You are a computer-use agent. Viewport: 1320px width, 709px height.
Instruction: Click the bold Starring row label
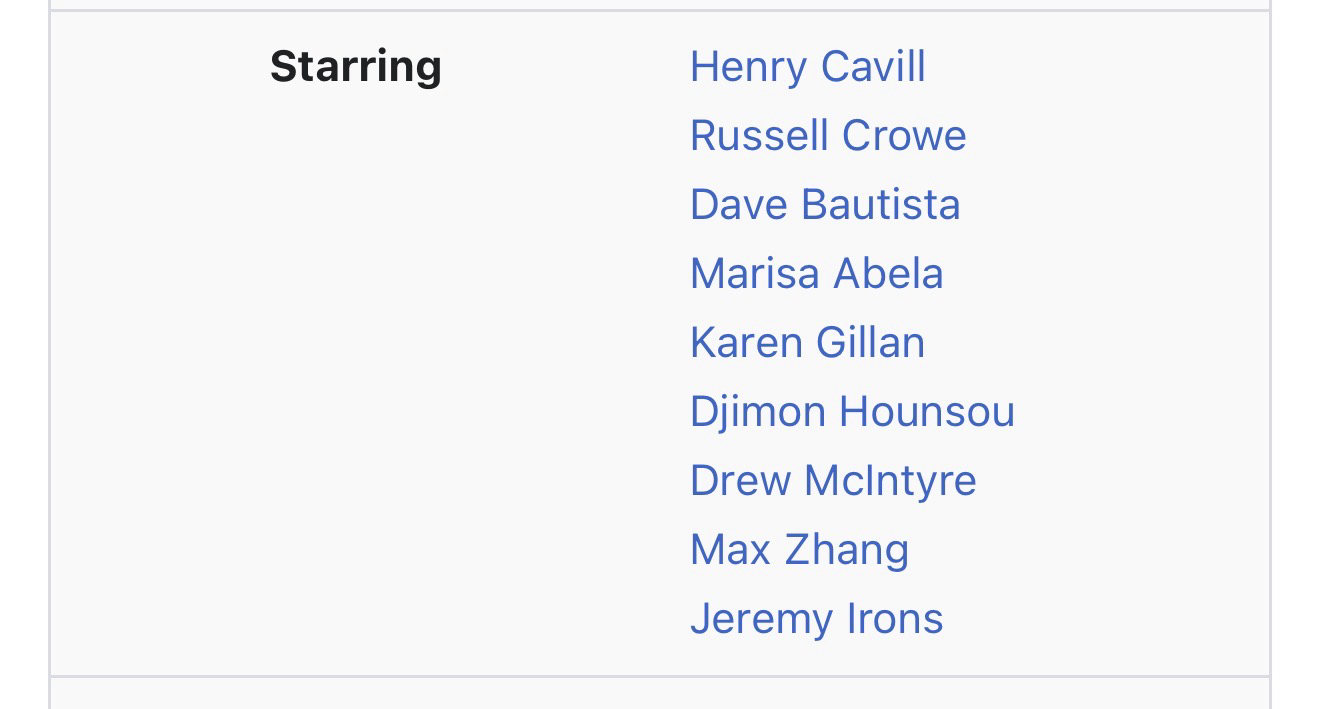point(355,68)
